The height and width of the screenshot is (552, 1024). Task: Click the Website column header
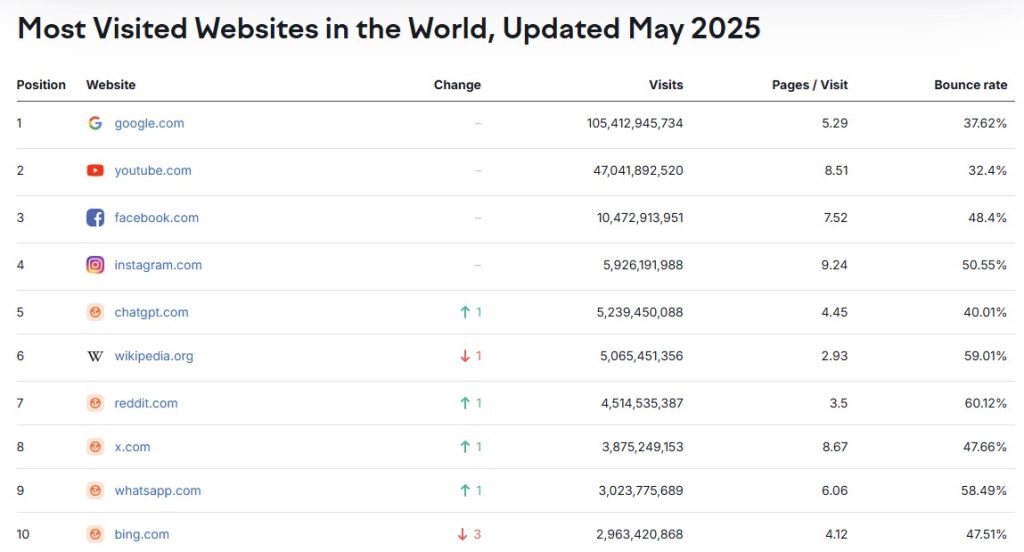click(x=111, y=85)
